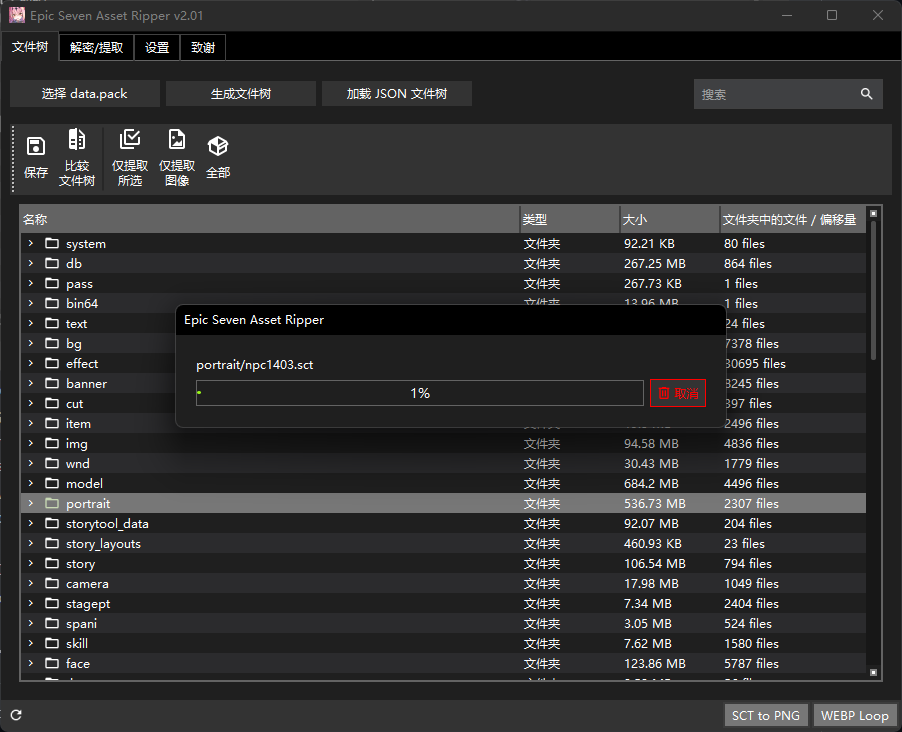The image size is (902, 732).
Task: Click the 生成文件树 button
Action: click(241, 94)
